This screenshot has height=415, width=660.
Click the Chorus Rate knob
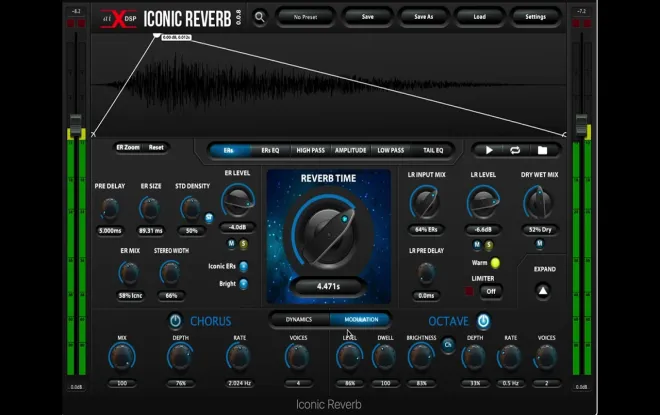pos(239,357)
